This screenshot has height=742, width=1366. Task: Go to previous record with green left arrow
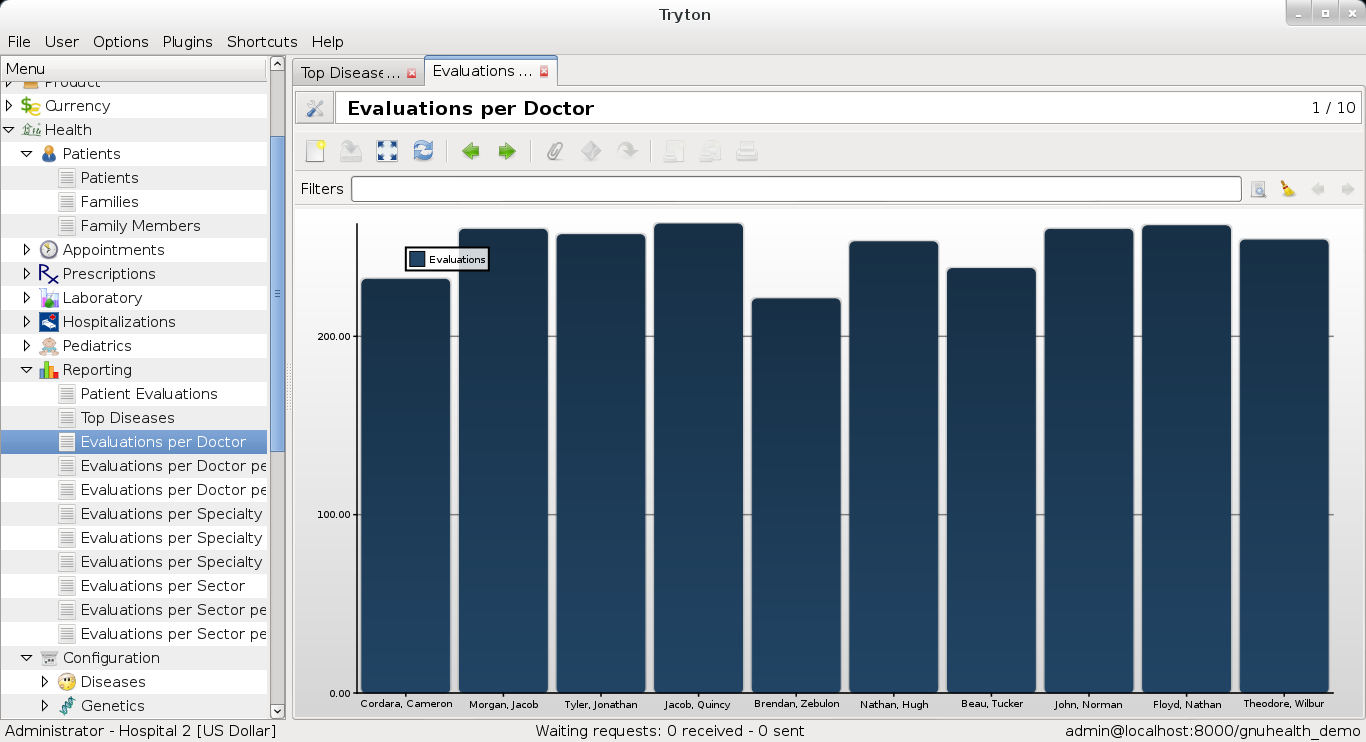coord(470,151)
